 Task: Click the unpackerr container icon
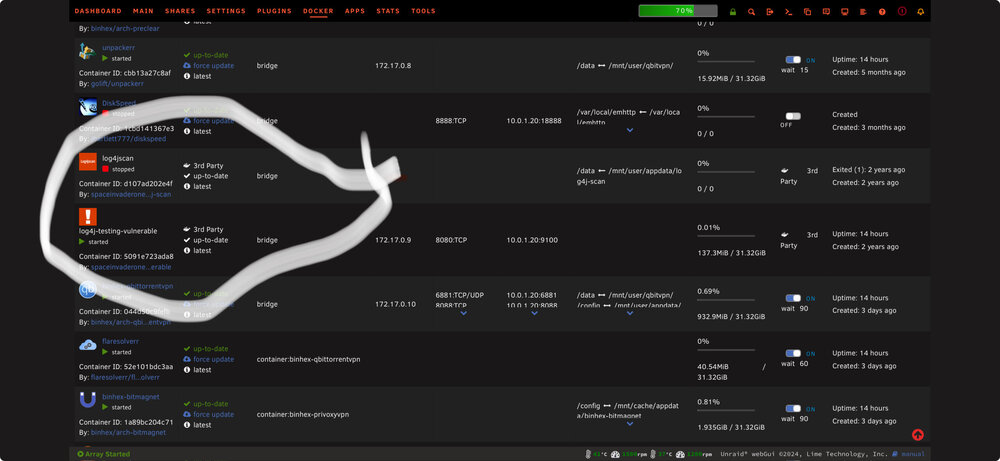coord(87,52)
